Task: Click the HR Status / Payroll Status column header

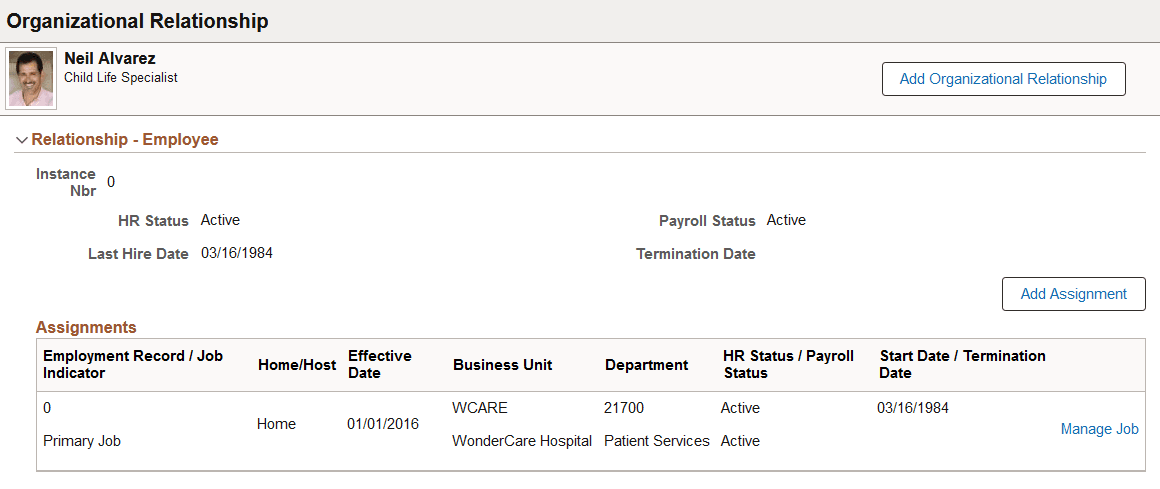Action: (789, 364)
